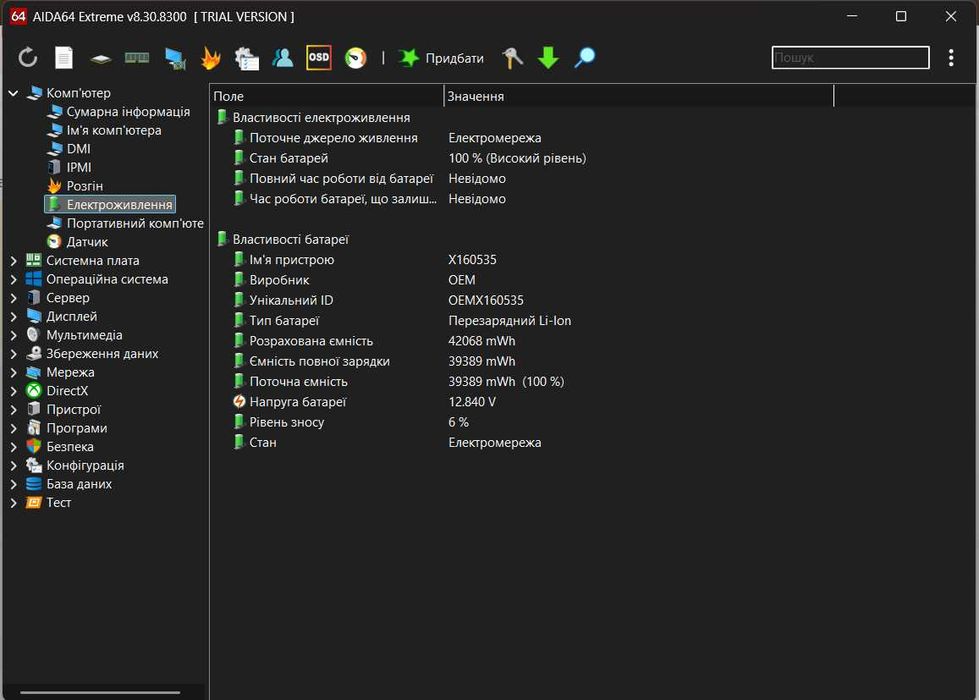The width and height of the screenshot is (979, 700).
Task: Launch the system stability test flame icon
Action: [211, 58]
